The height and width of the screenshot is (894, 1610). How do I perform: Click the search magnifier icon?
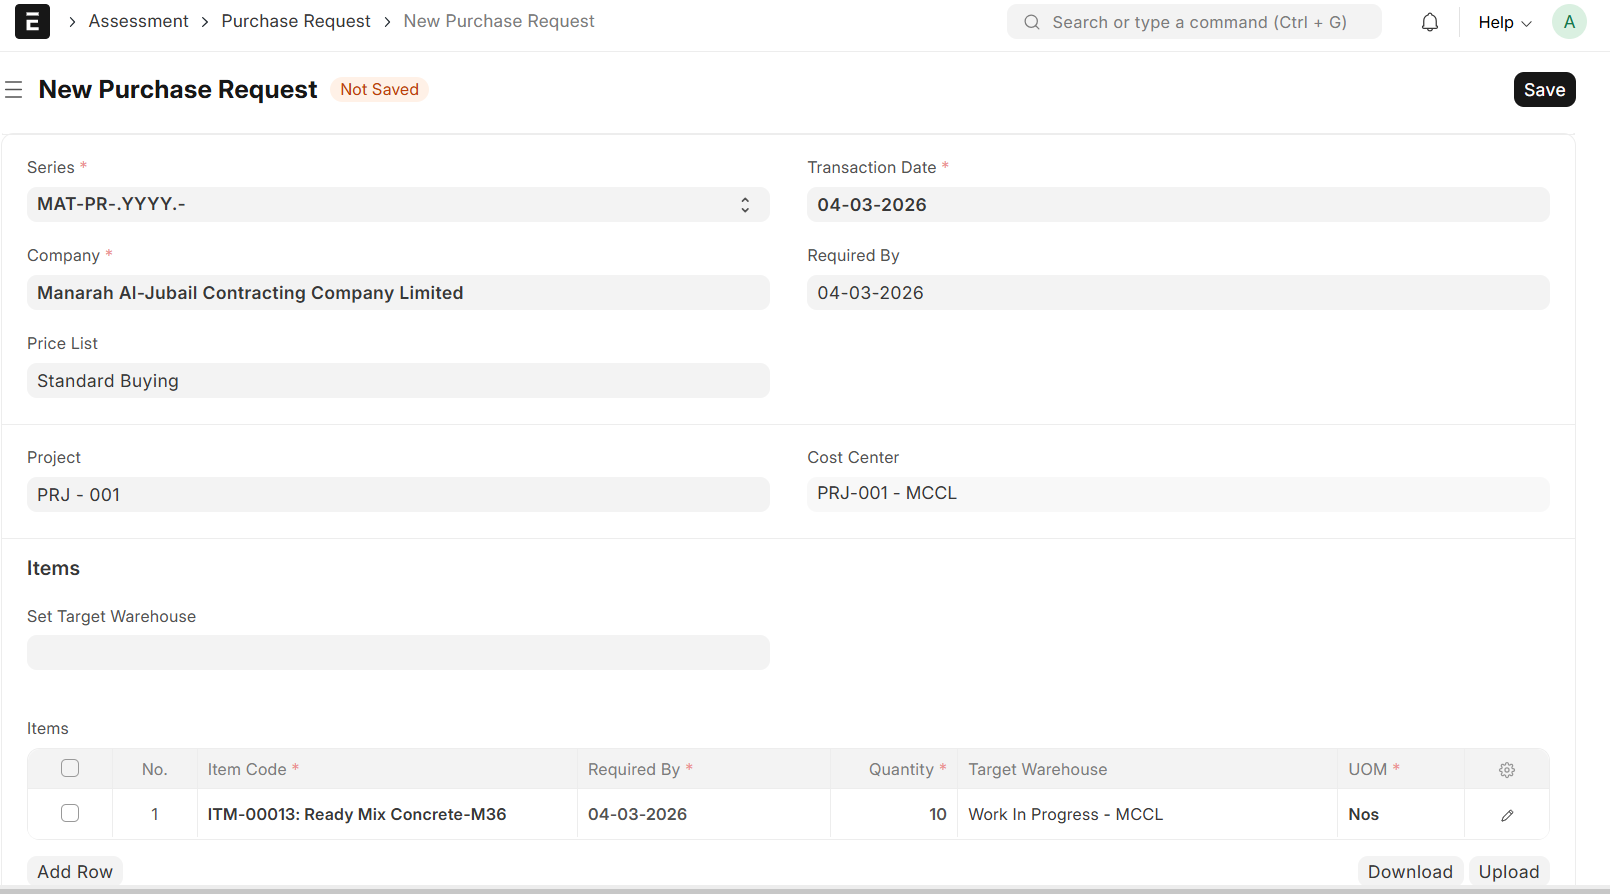click(x=1032, y=22)
